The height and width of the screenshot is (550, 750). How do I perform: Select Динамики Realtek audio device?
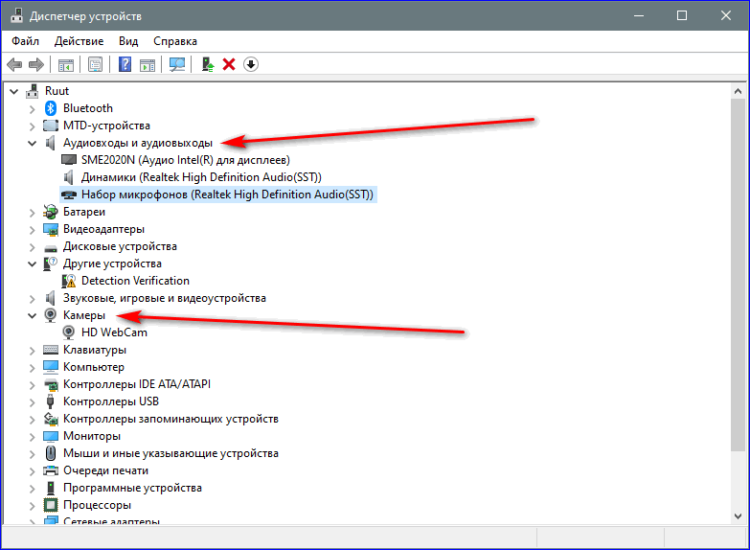[201, 177]
